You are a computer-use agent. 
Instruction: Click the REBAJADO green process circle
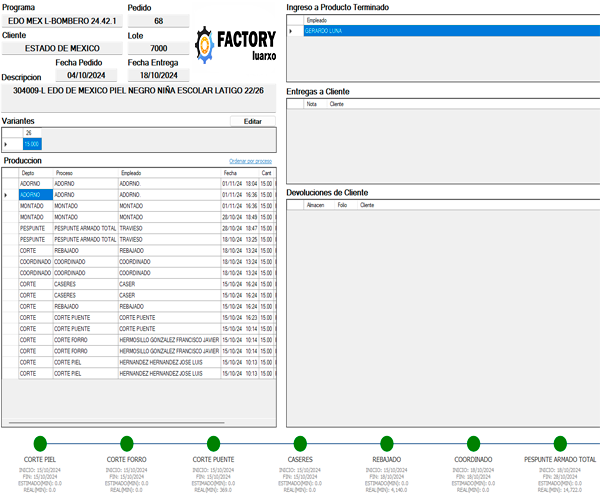click(x=386, y=444)
